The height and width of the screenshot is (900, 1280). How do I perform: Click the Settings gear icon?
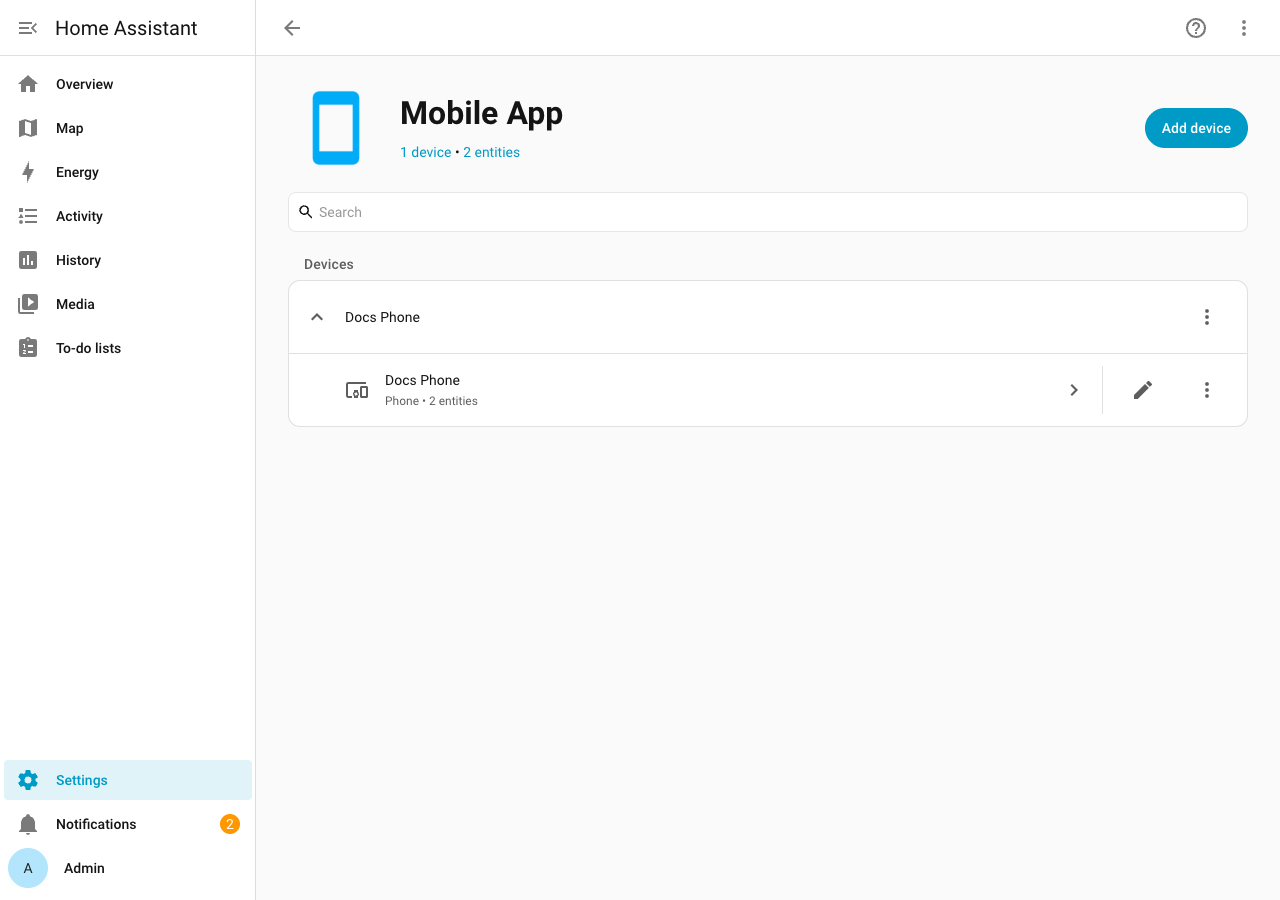28,780
